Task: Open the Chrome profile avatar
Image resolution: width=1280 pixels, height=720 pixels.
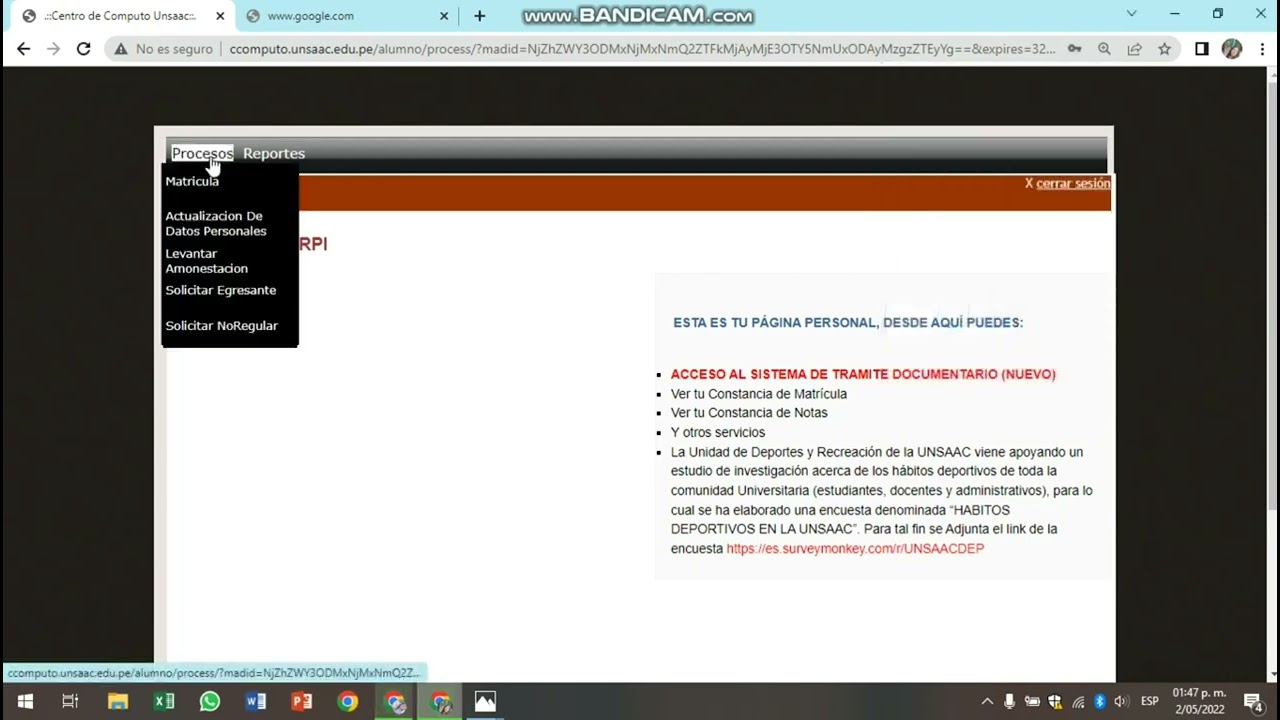Action: click(x=1232, y=49)
